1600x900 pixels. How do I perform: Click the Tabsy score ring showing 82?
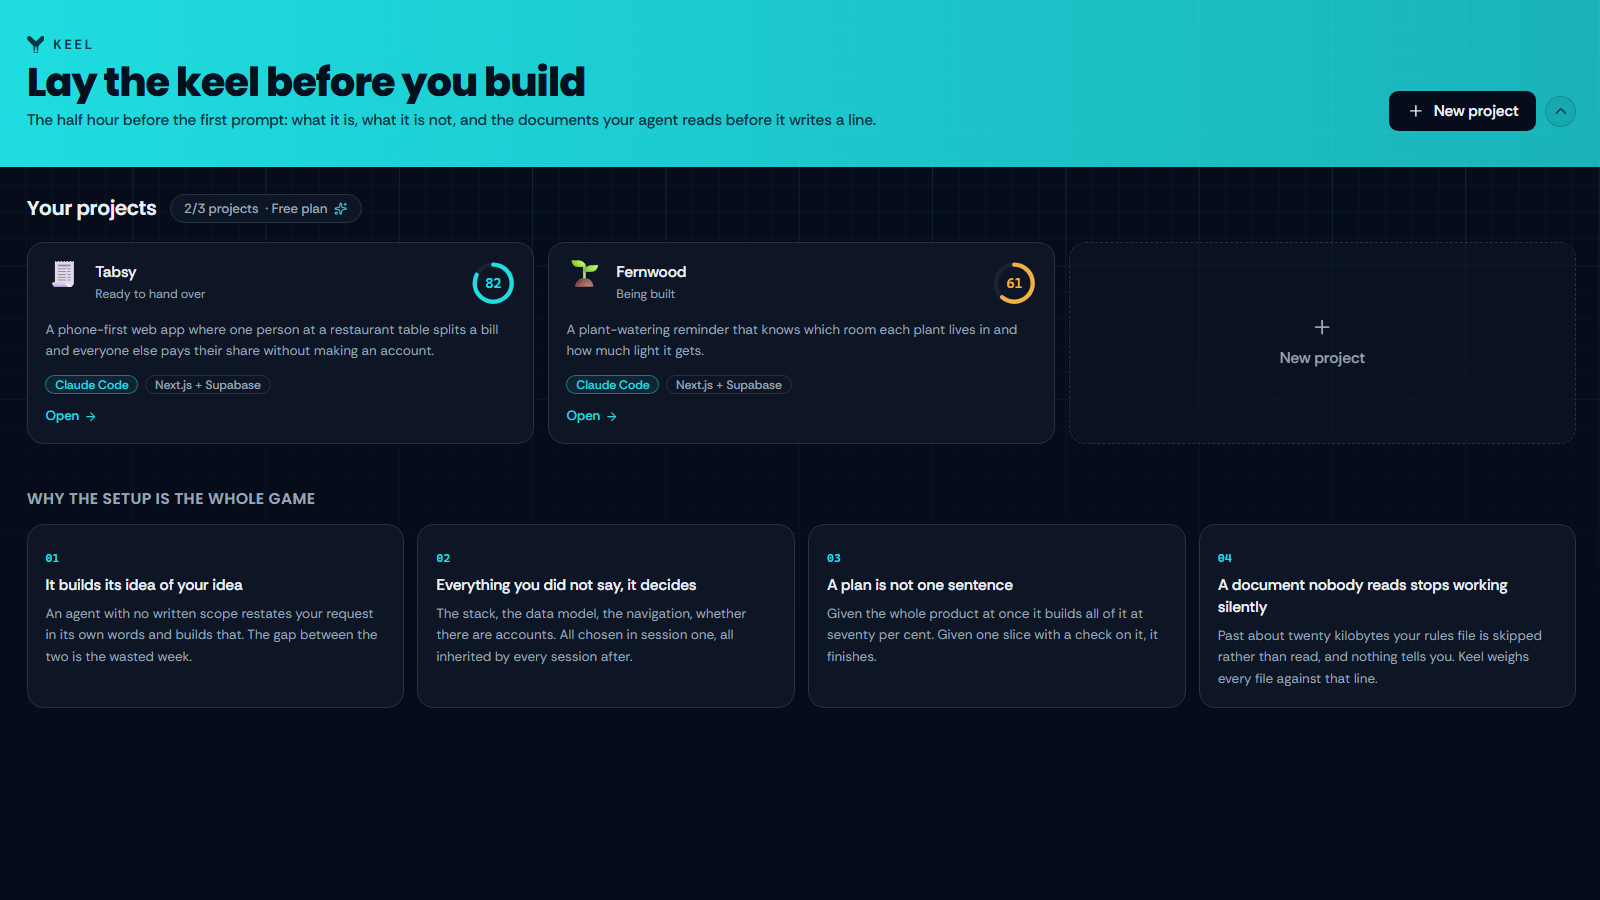click(493, 283)
